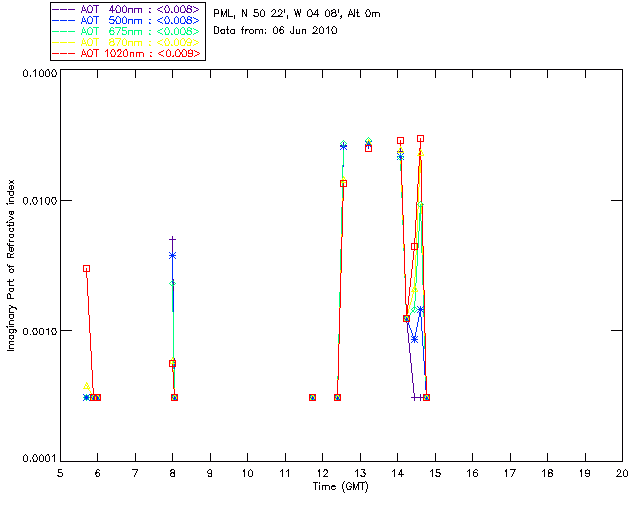Image resolution: width=640 pixels, height=512 pixels.
Task: Click the purple plus marker at top of the time 8 series
Action: tap(173, 239)
